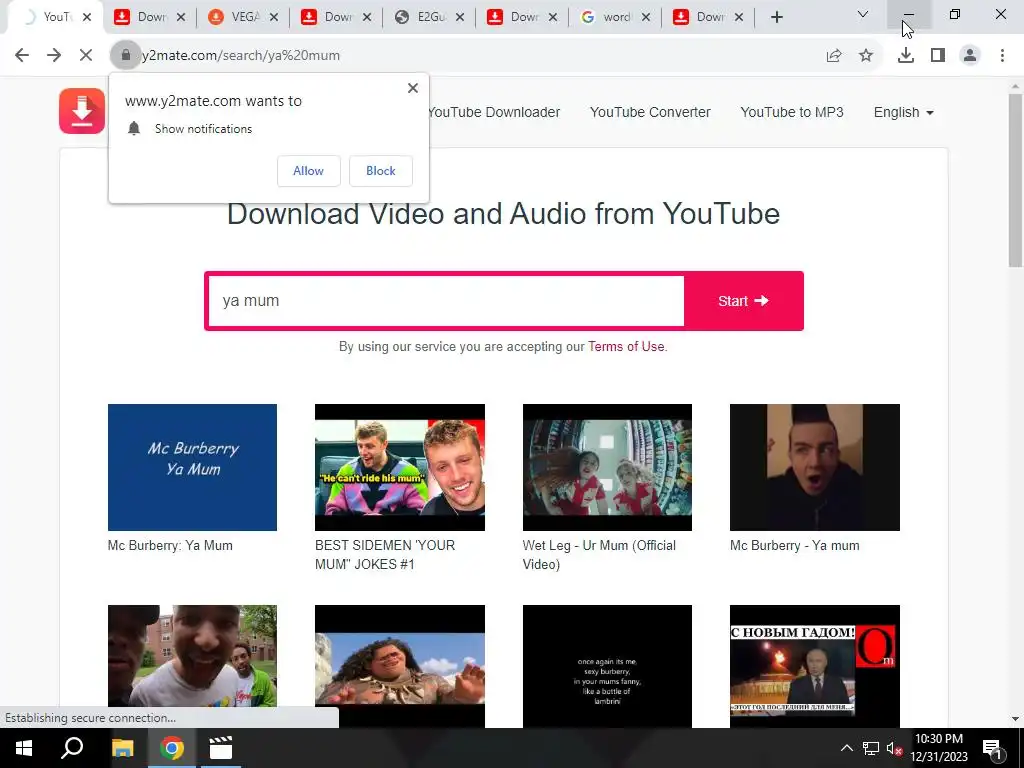The height and width of the screenshot is (768, 1024).
Task: Close the Google word tab
Action: click(x=646, y=18)
